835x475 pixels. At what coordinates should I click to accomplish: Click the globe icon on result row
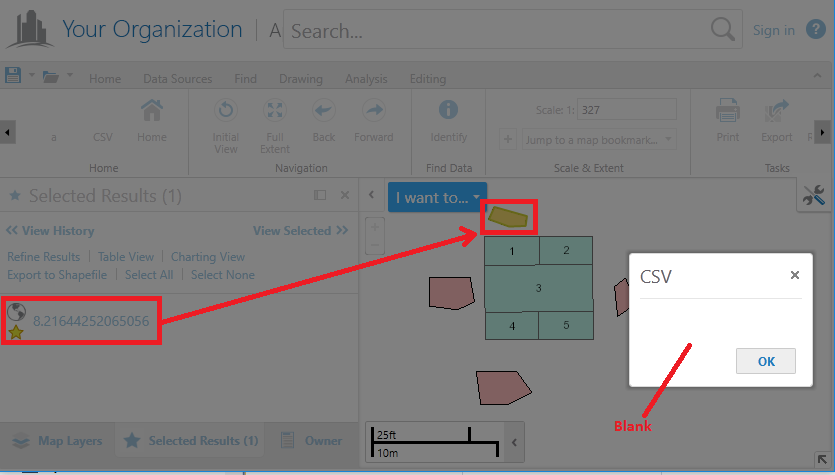pyautogui.click(x=17, y=312)
